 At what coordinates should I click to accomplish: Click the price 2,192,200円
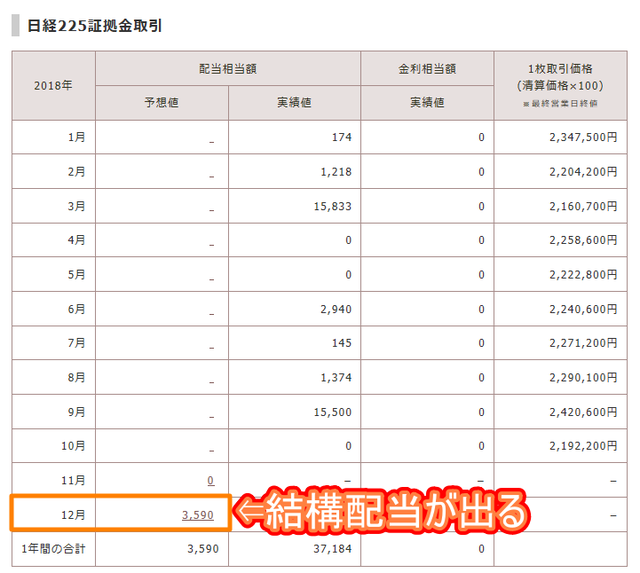583,446
